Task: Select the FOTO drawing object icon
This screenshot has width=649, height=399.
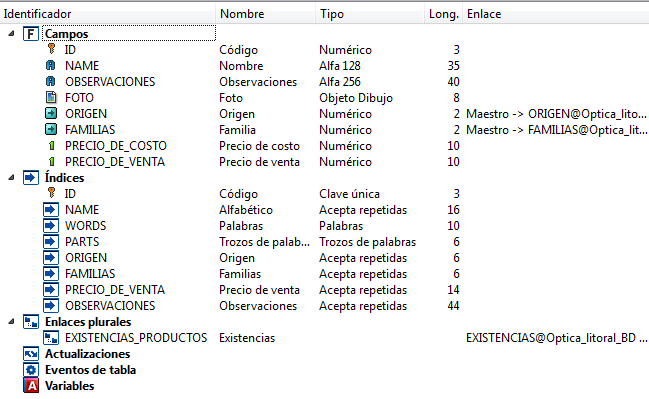Action: pos(51,97)
